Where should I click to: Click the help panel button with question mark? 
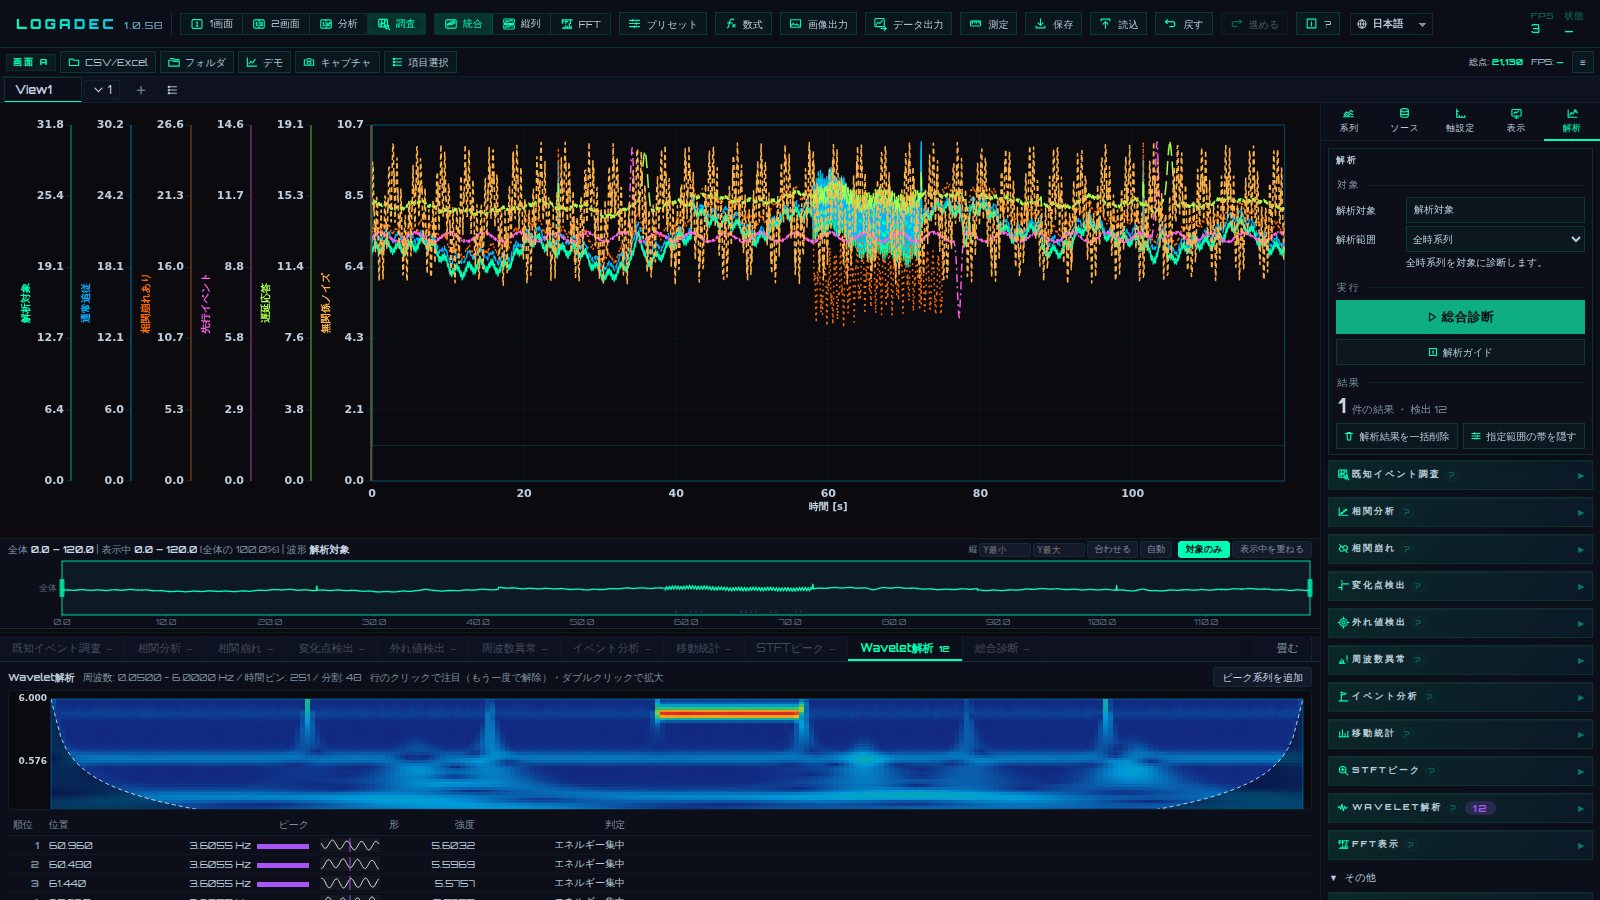coord(1319,24)
